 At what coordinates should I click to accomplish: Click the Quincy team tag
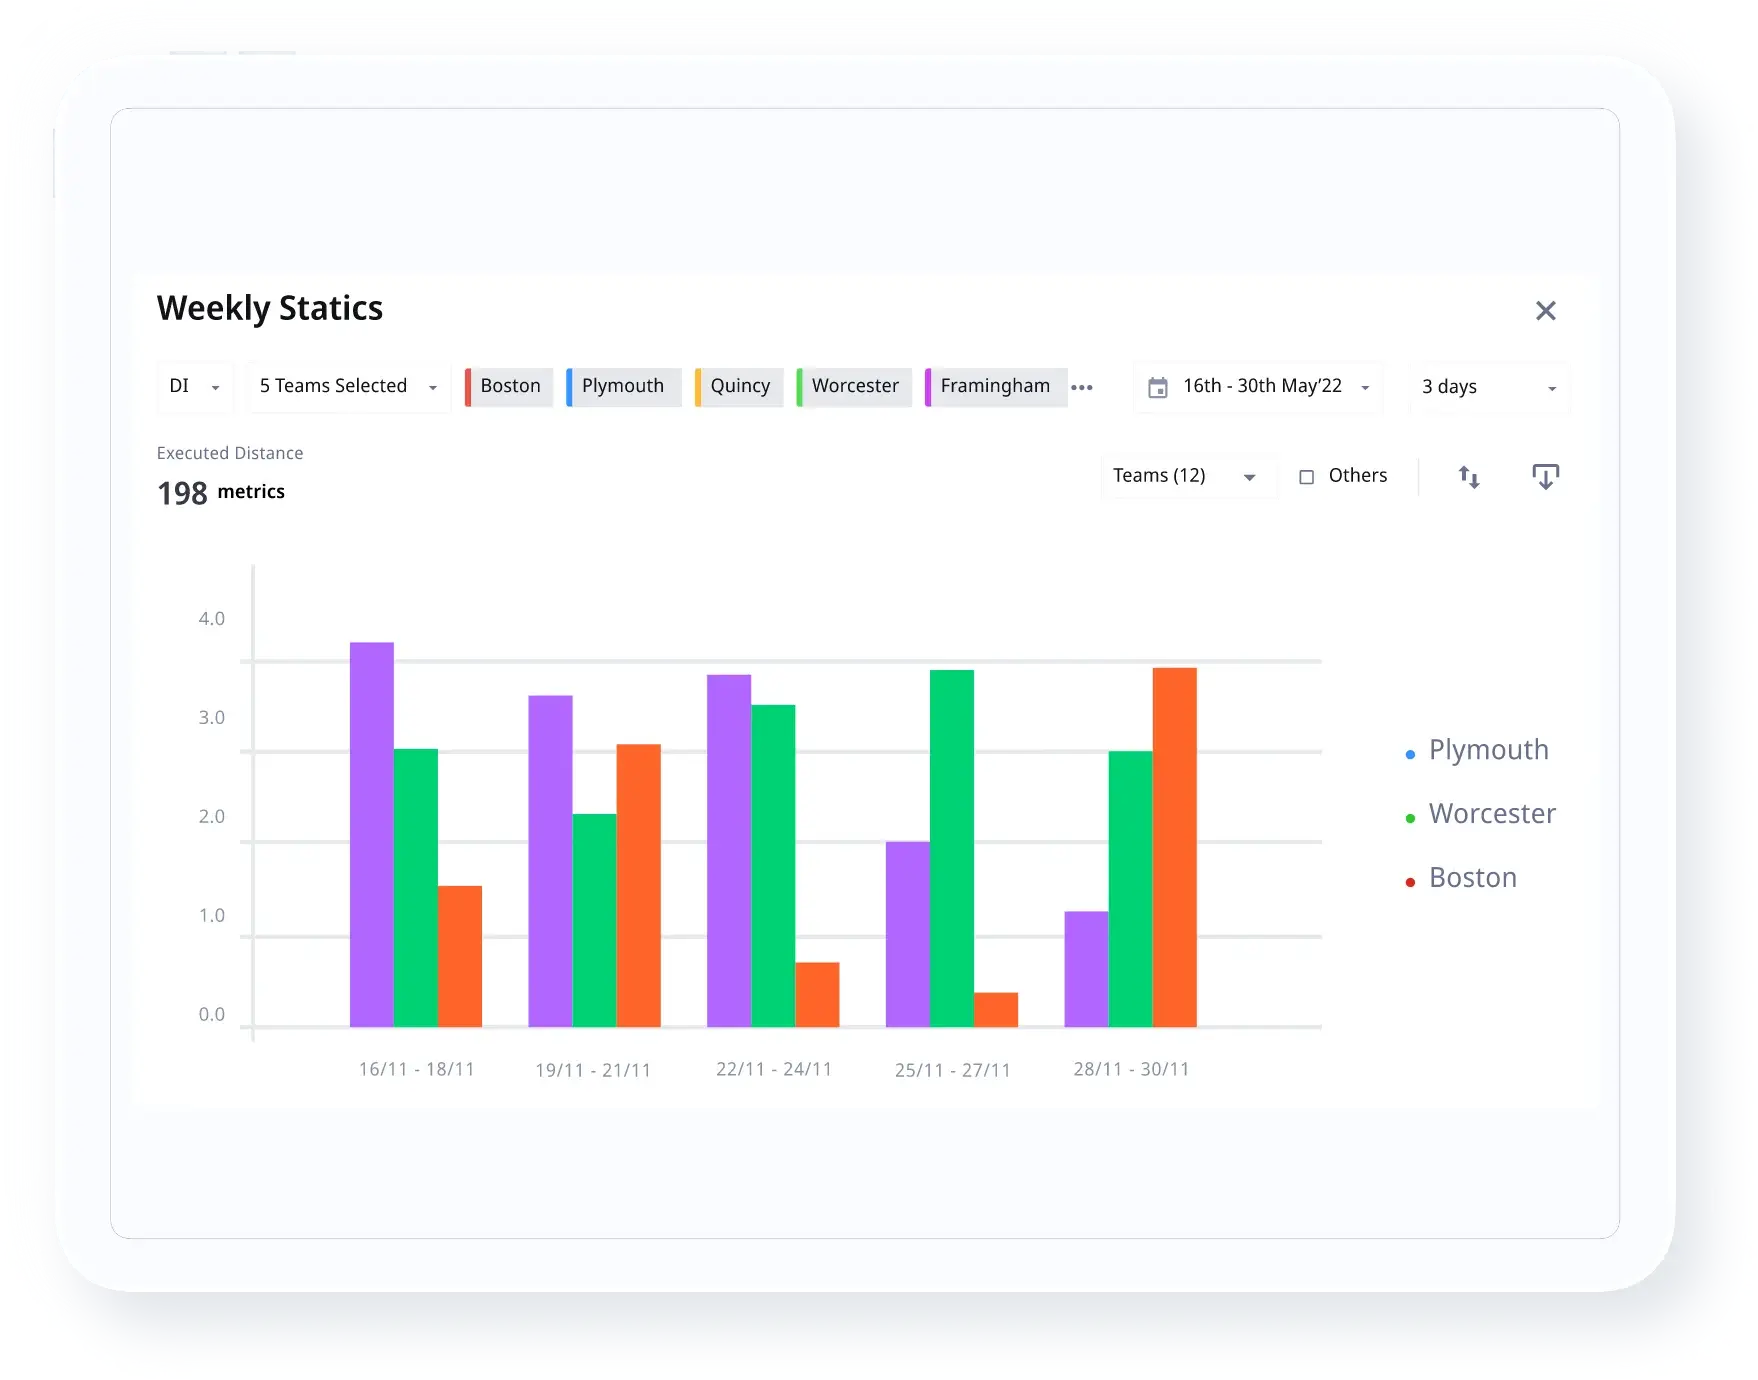(740, 387)
